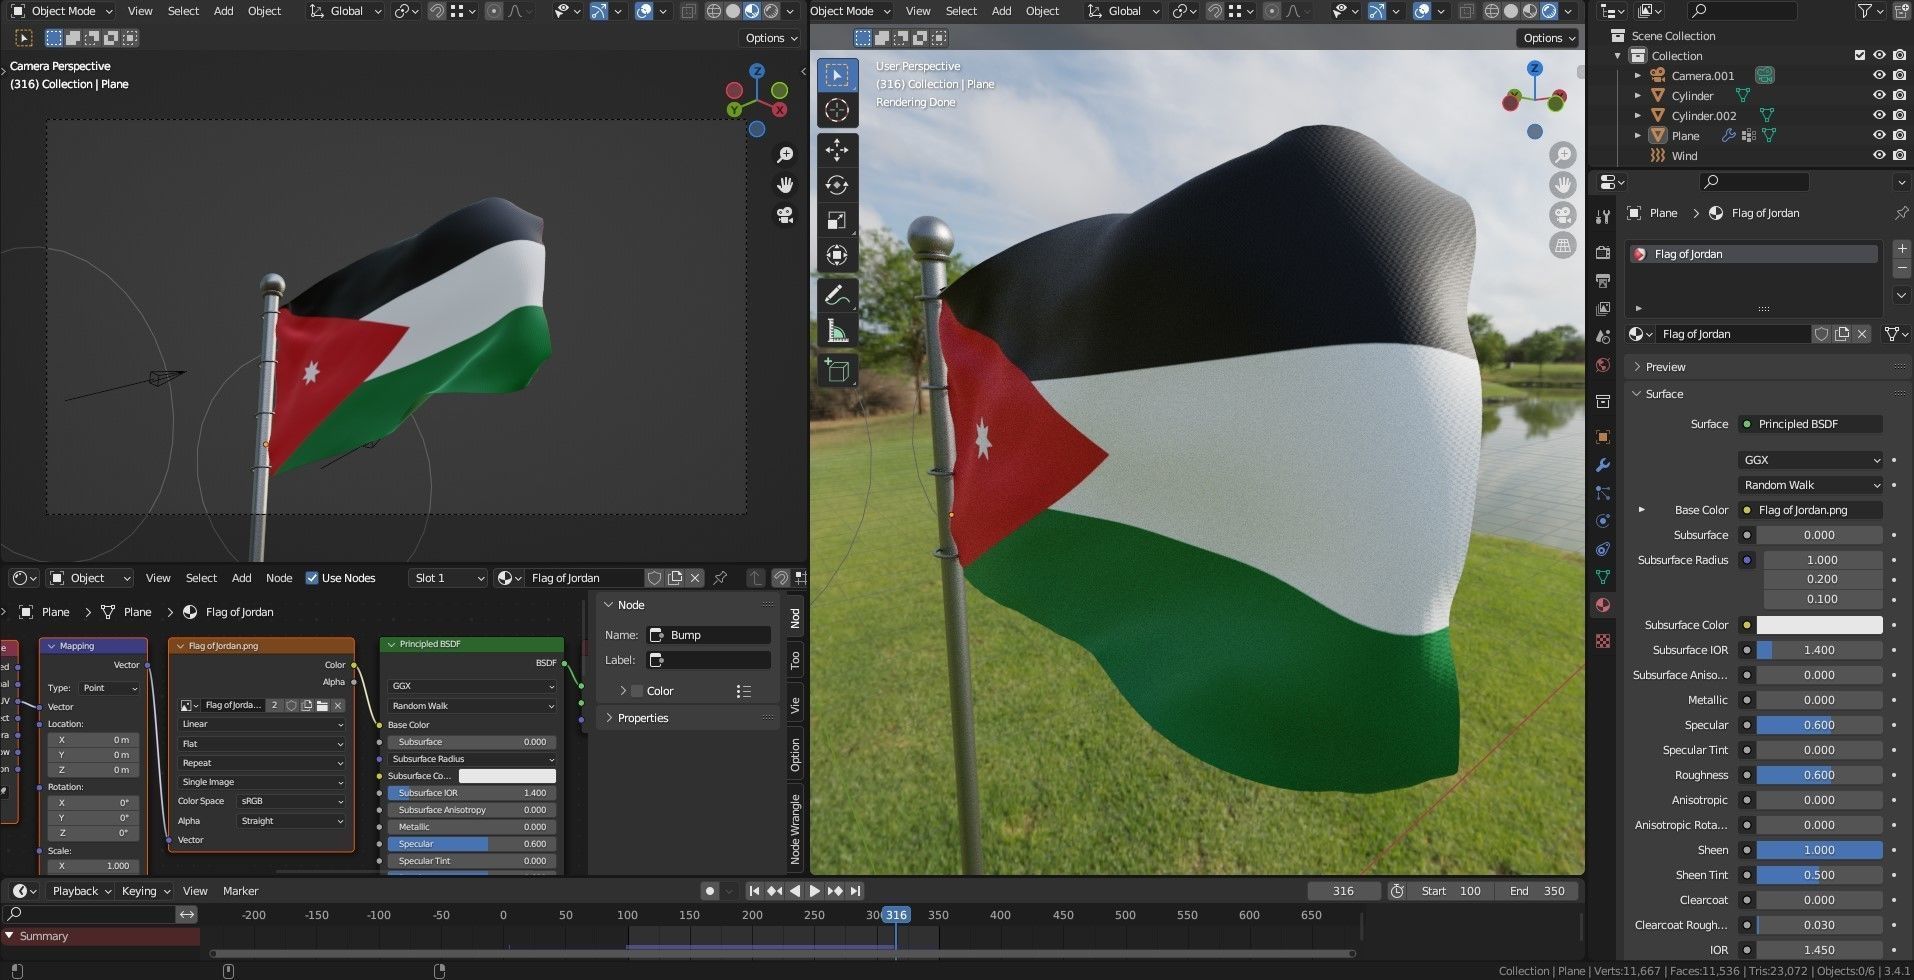
Task: Toggle fake user shield for Flag of Jordan material
Action: coord(1821,334)
